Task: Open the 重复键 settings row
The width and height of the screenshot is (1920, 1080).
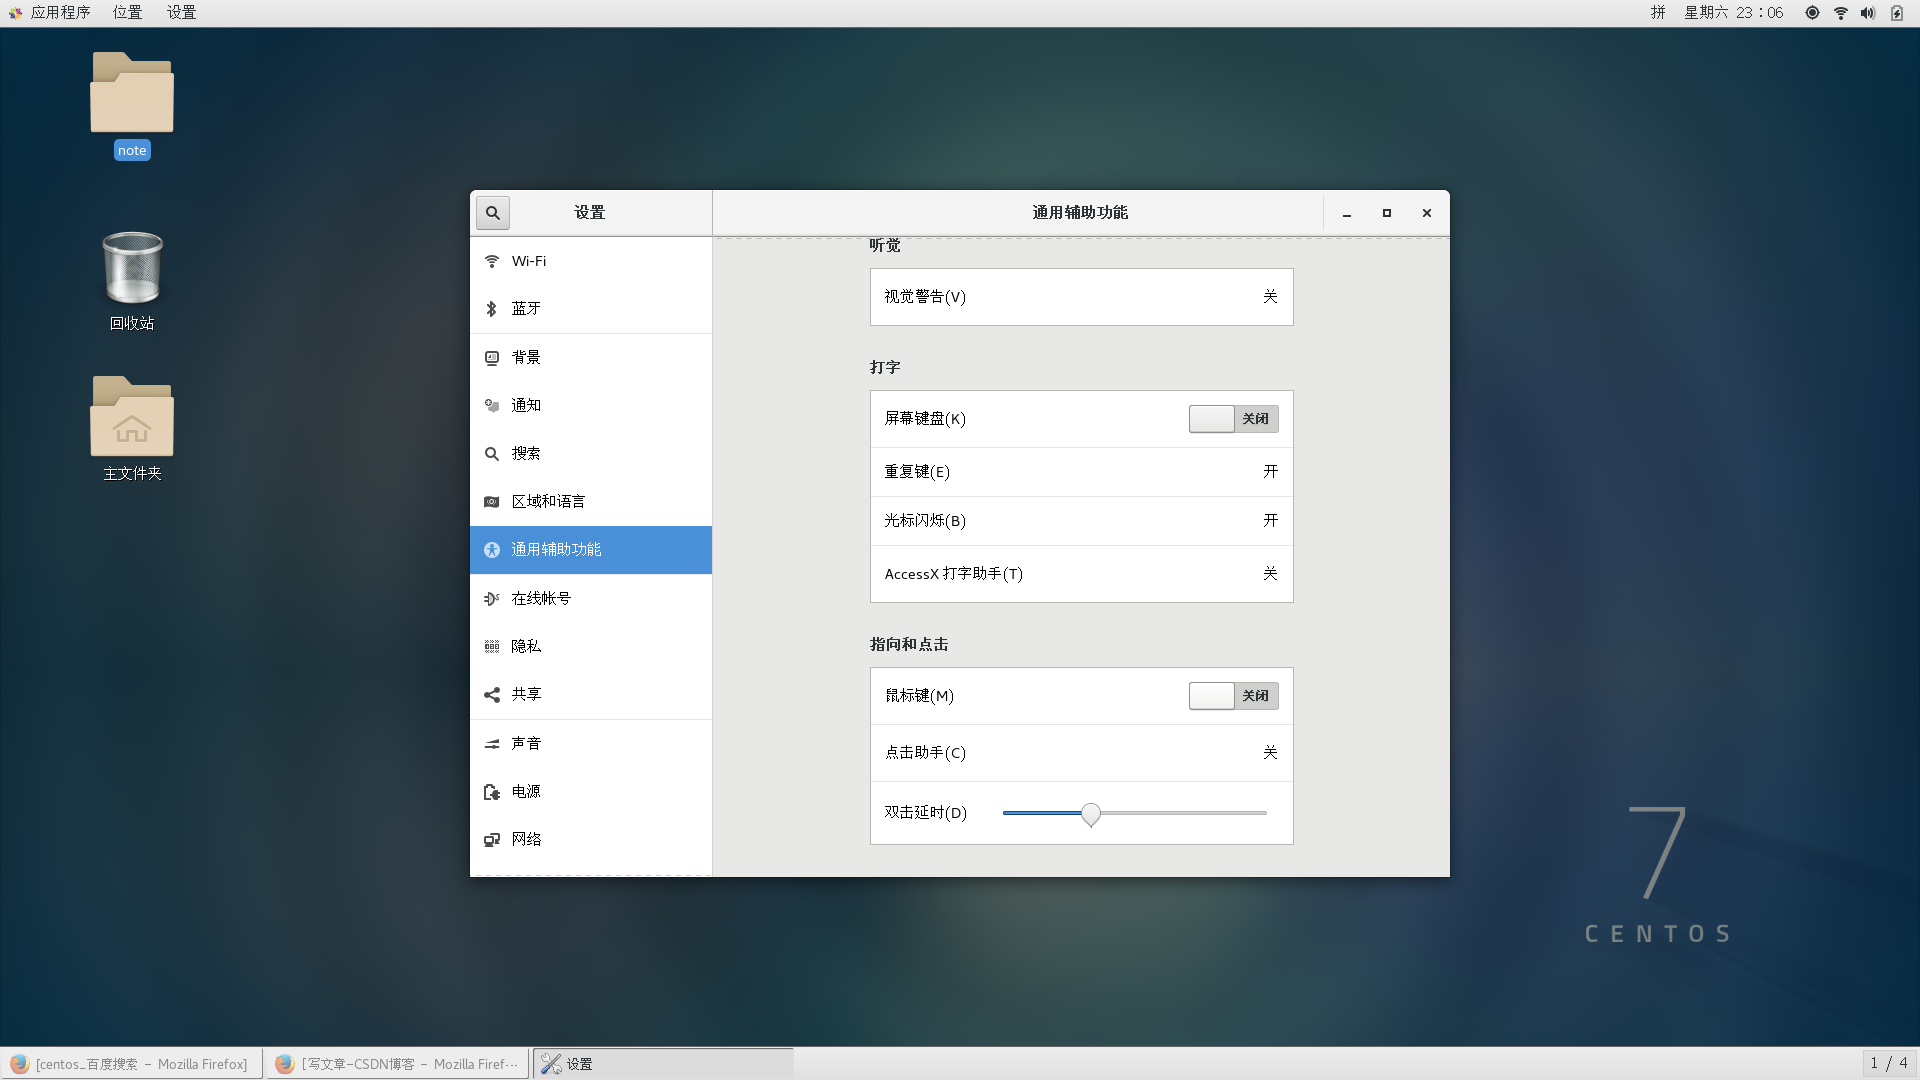Action: click(x=1081, y=471)
